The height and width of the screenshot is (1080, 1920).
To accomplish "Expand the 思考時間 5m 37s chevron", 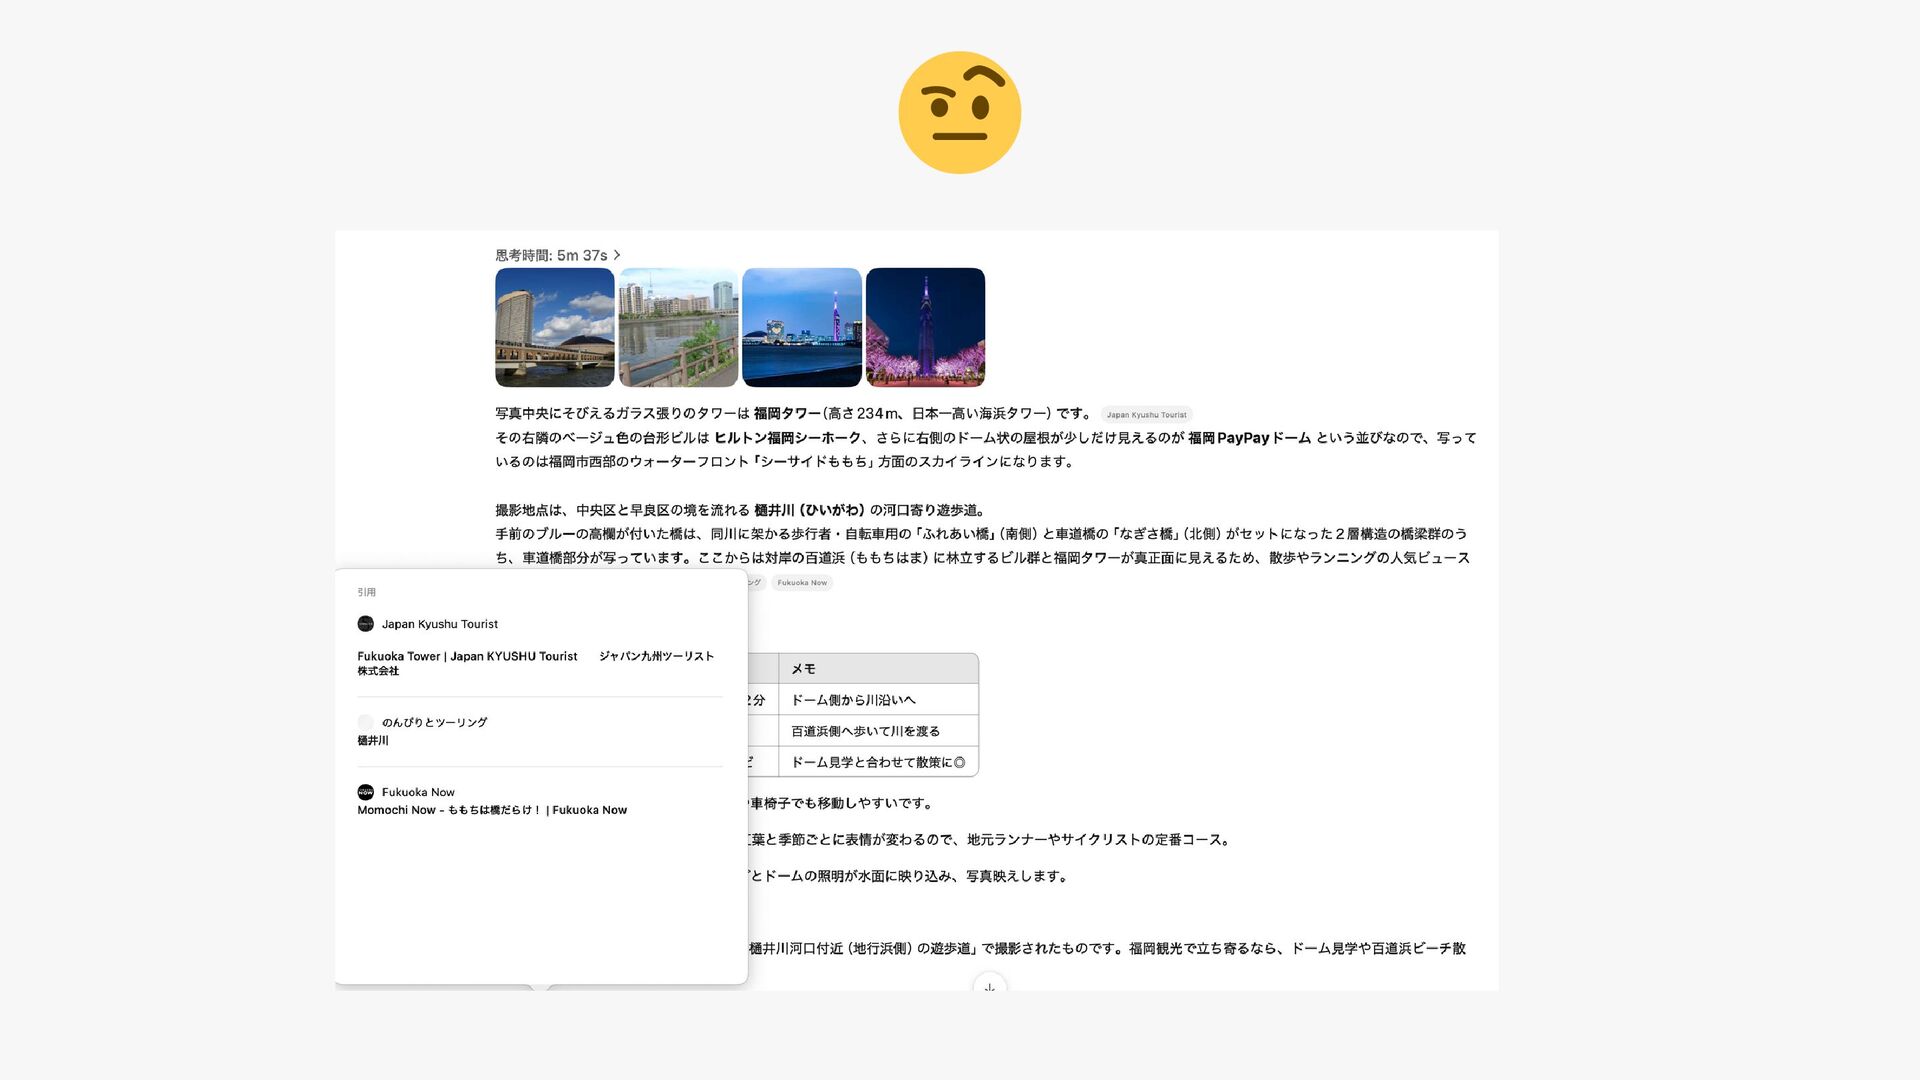I will tap(617, 255).
